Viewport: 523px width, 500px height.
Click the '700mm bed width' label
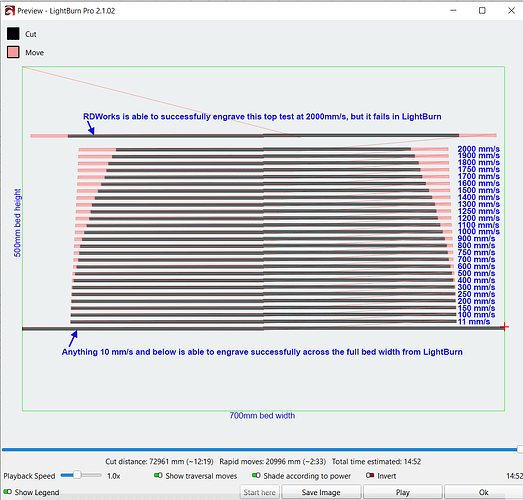[262, 416]
